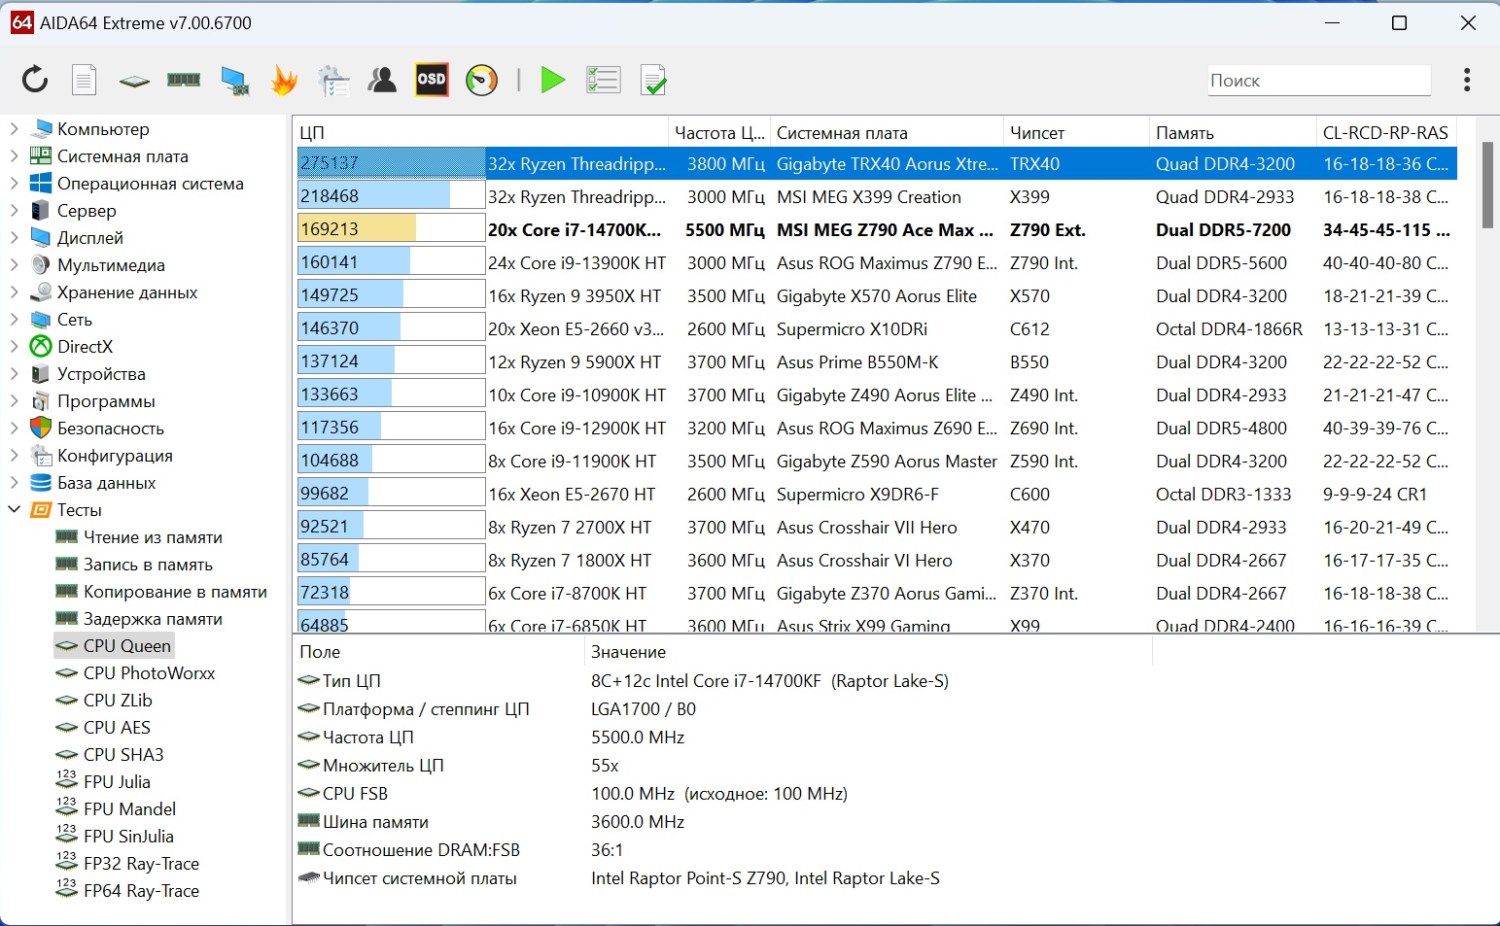Click the results checklist toolbar icon

coord(603,80)
